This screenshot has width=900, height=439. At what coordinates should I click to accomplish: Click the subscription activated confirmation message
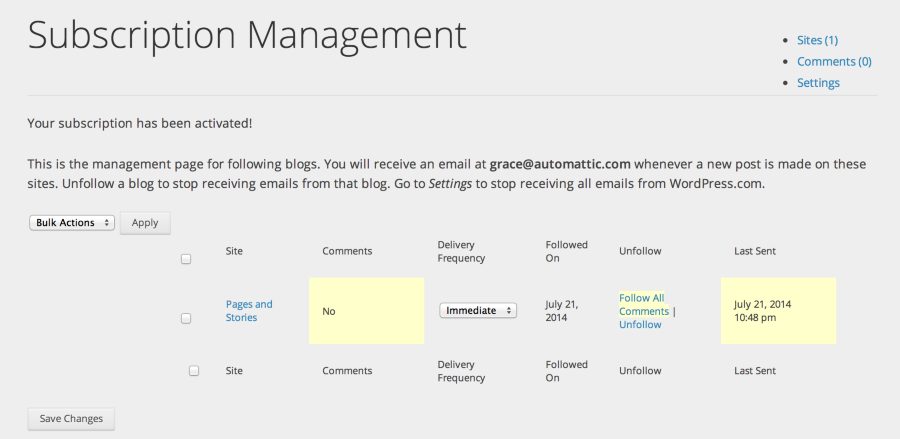pos(140,123)
